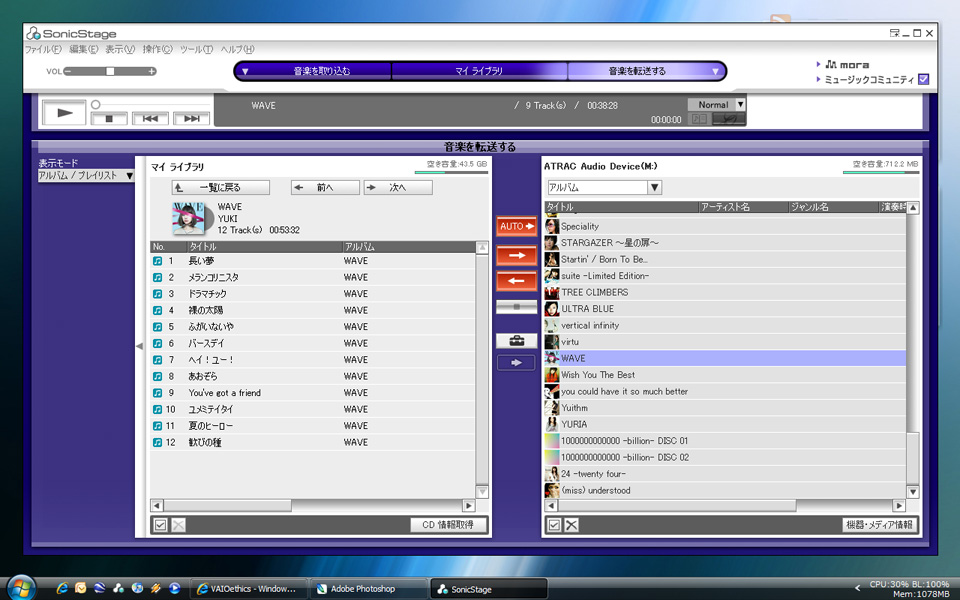Open the 表示(V) menu
This screenshot has width=960, height=600.
(x=119, y=49)
